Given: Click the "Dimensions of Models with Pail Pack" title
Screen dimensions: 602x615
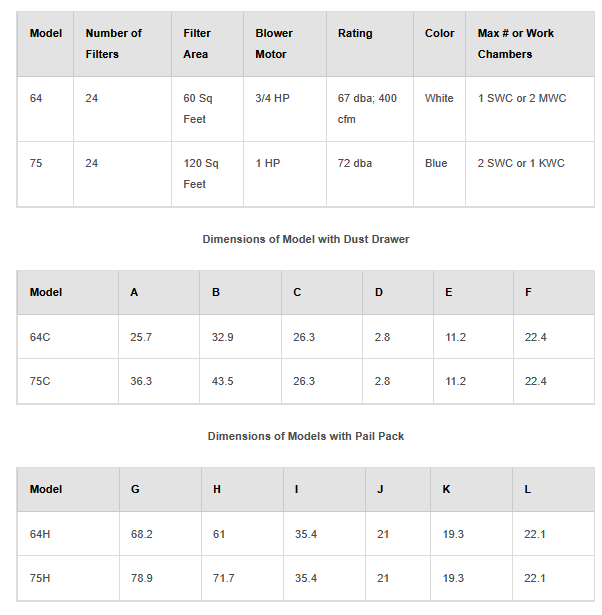Looking at the screenshot, I should [x=305, y=436].
